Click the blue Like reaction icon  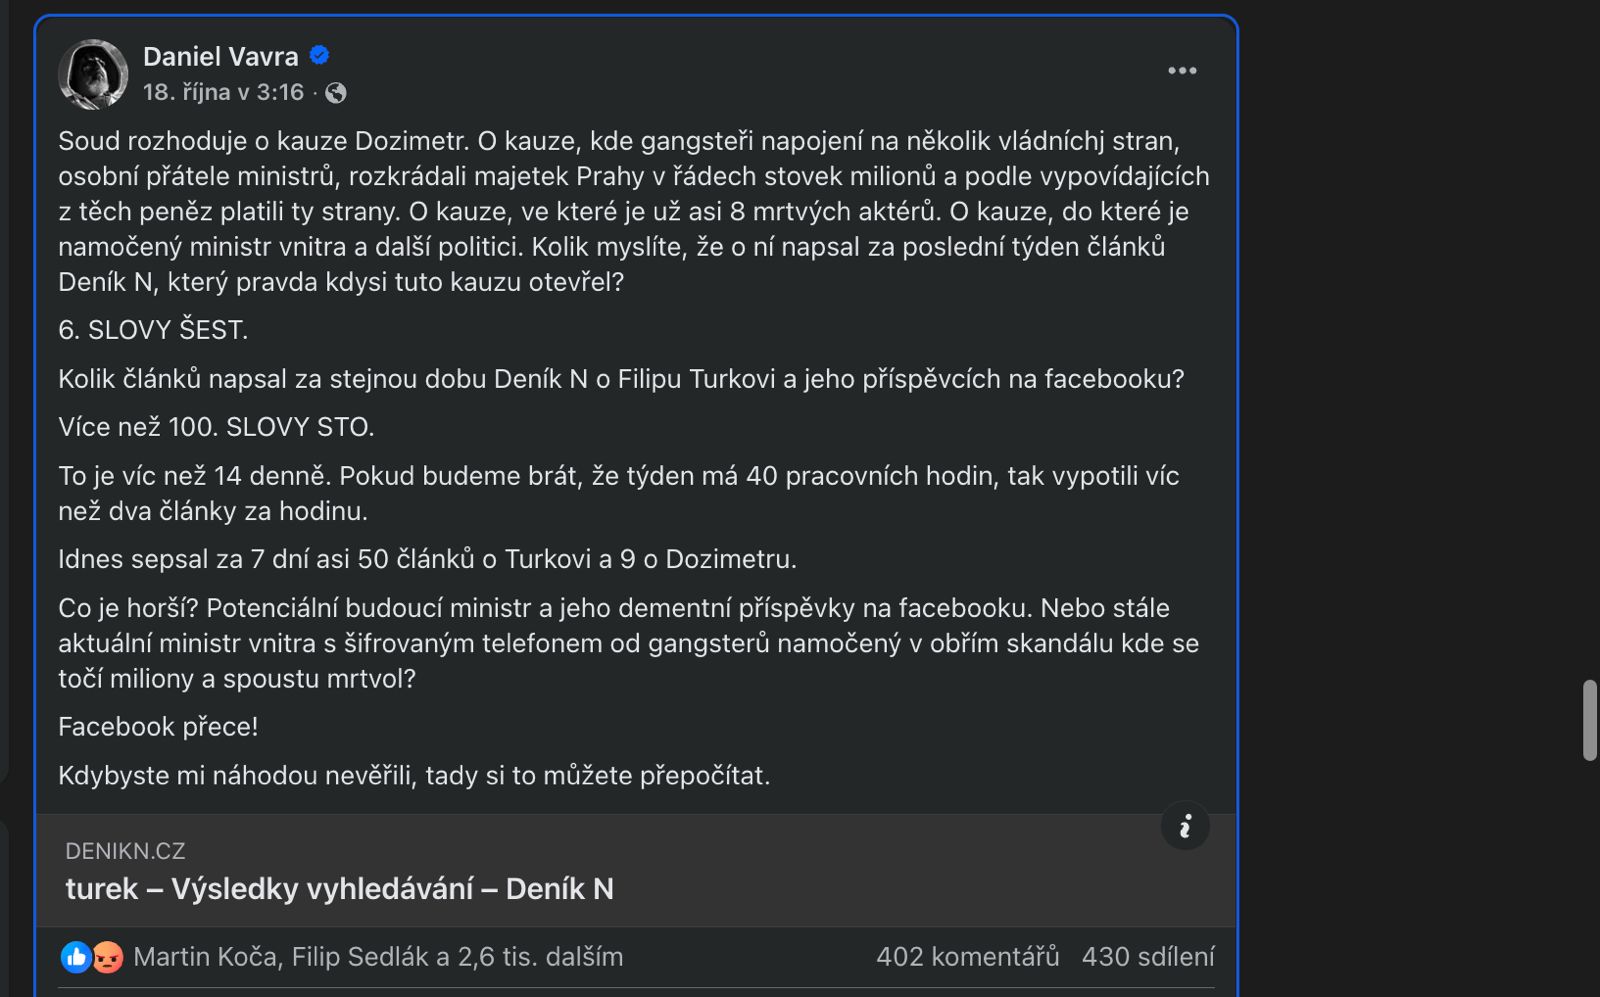tap(75, 957)
